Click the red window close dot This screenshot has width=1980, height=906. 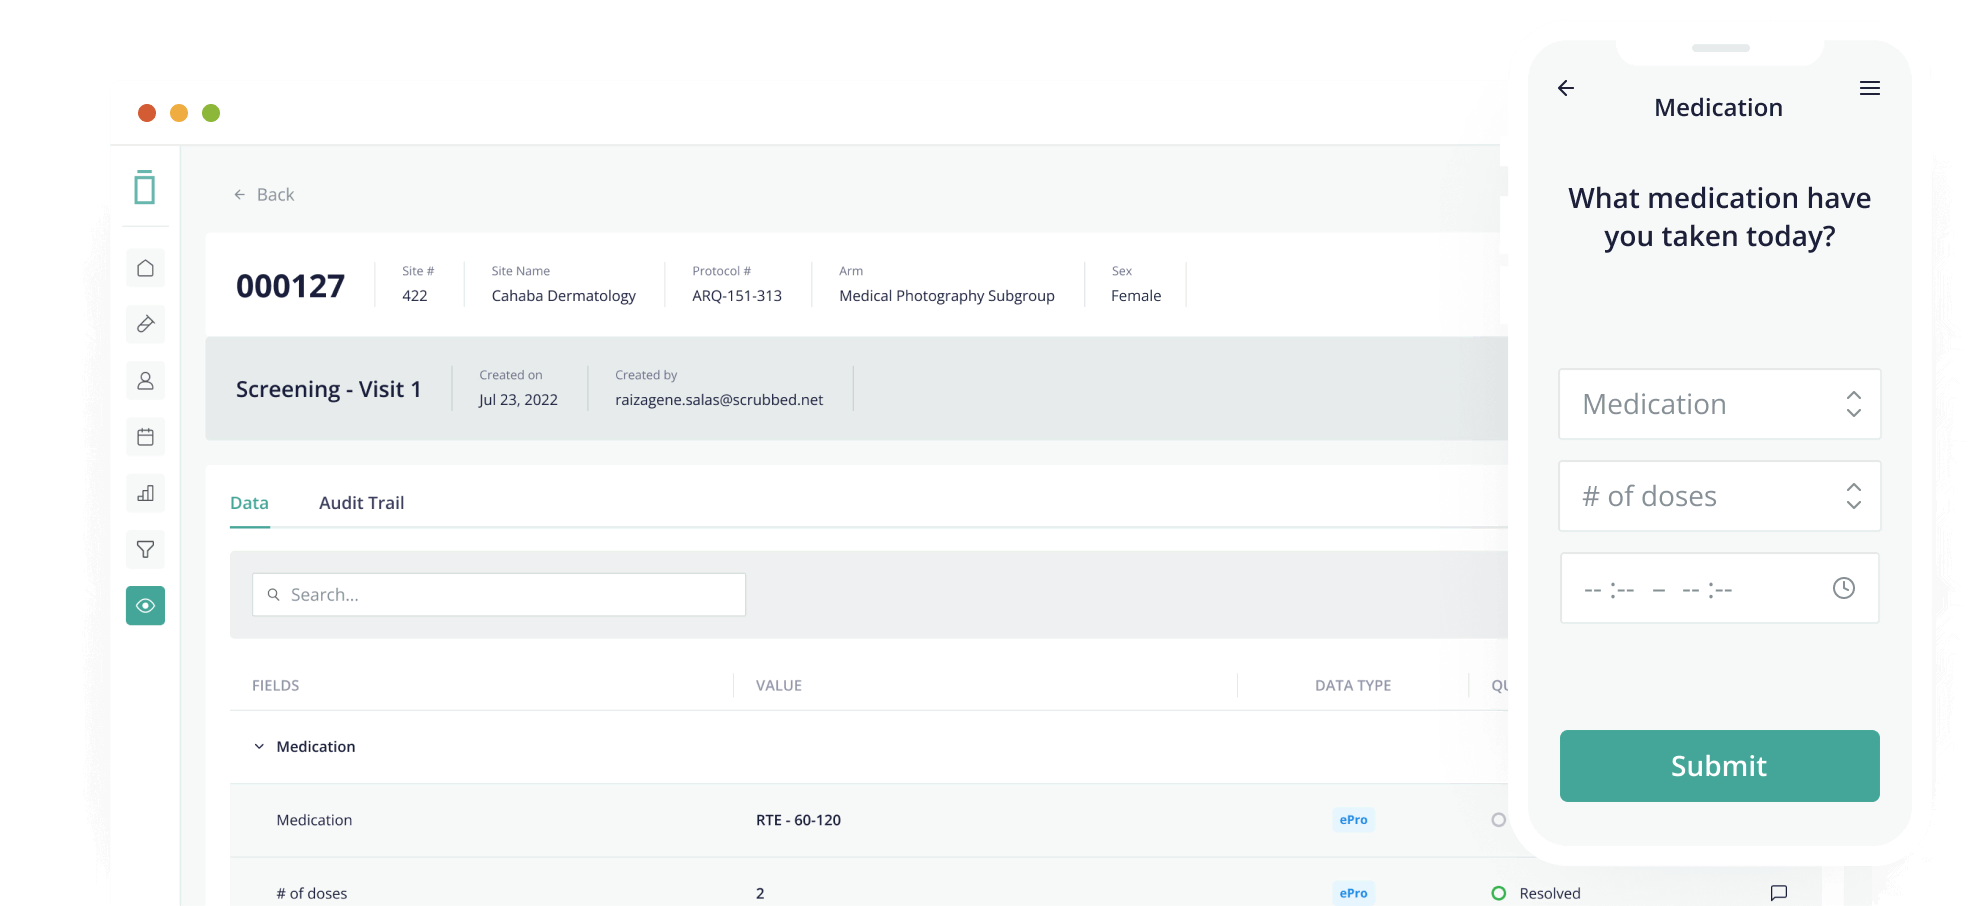(x=147, y=113)
